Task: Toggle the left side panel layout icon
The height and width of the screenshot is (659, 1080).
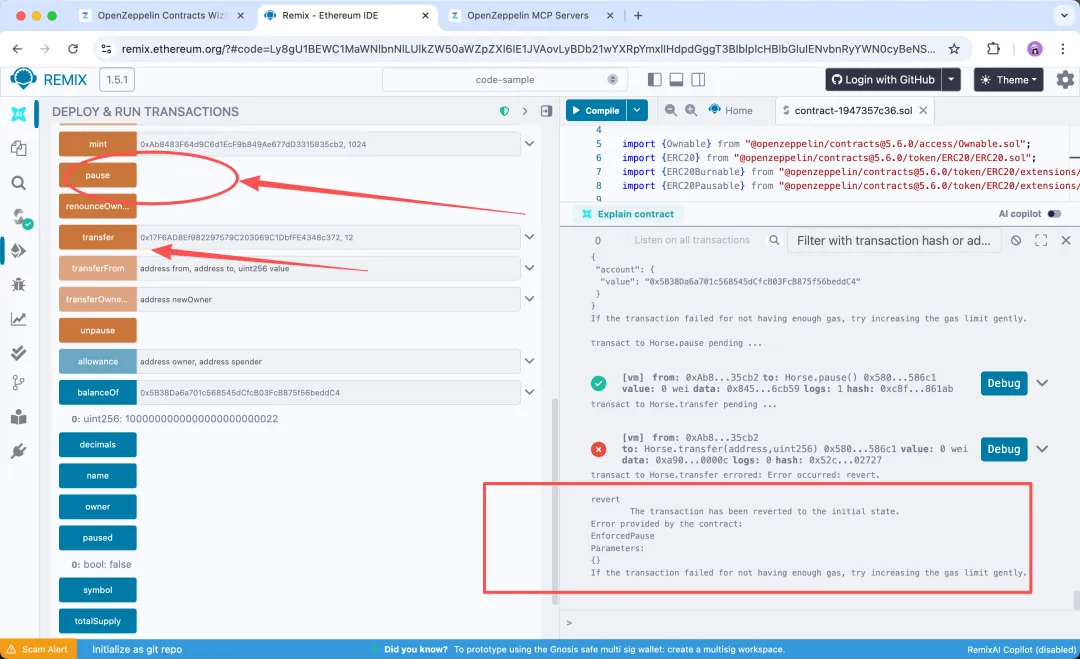Action: [x=654, y=79]
